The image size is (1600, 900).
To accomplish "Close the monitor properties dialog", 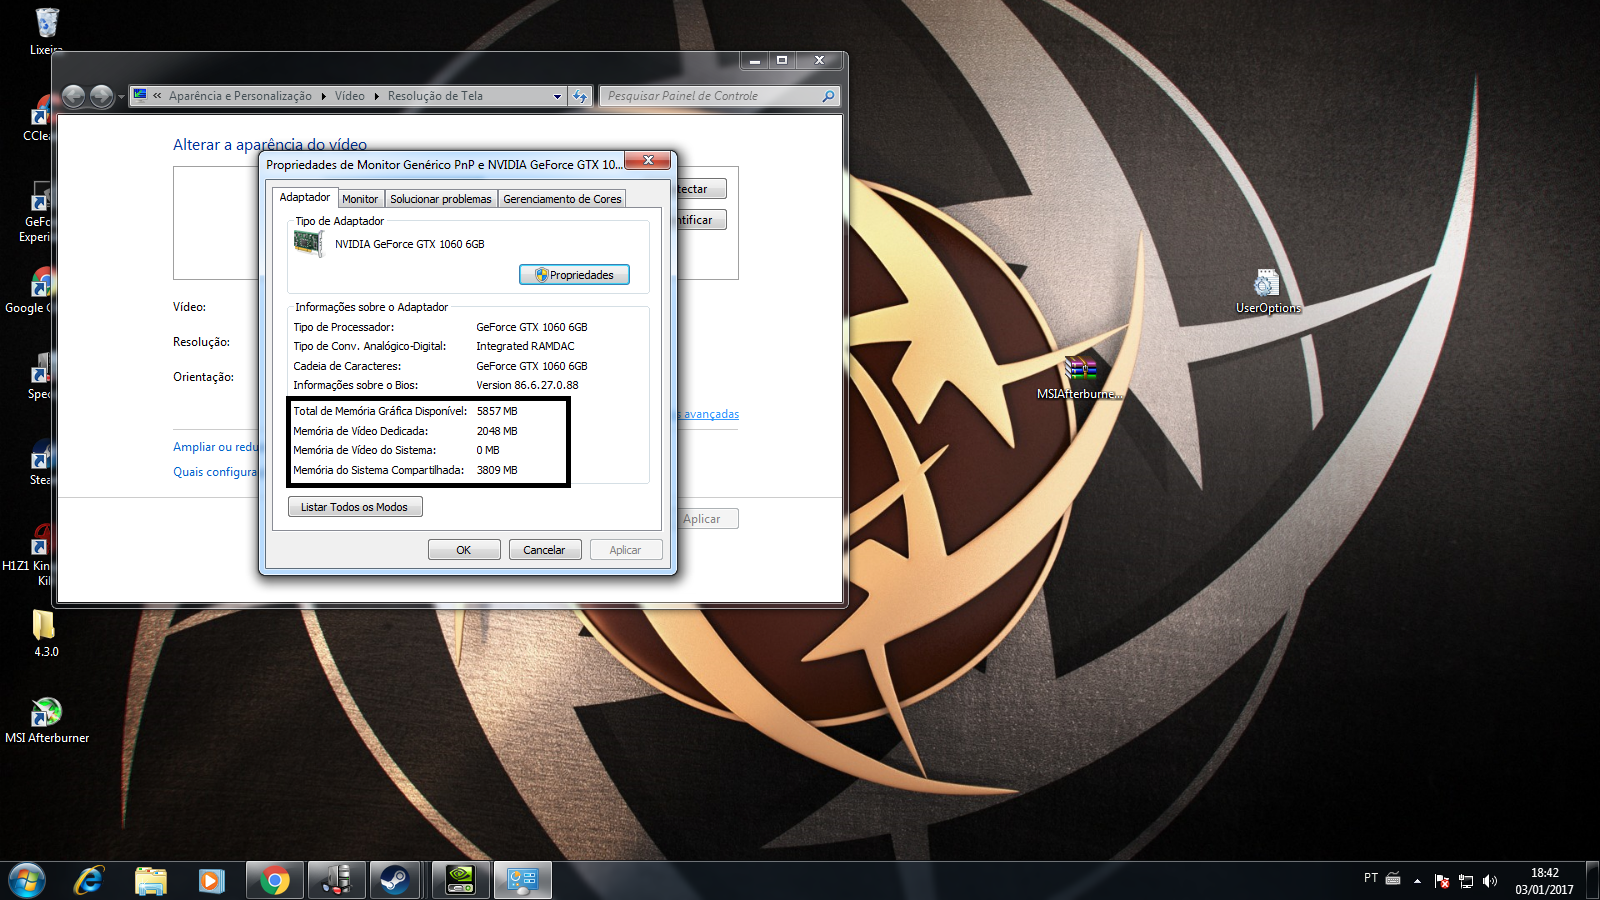I will pos(648,160).
